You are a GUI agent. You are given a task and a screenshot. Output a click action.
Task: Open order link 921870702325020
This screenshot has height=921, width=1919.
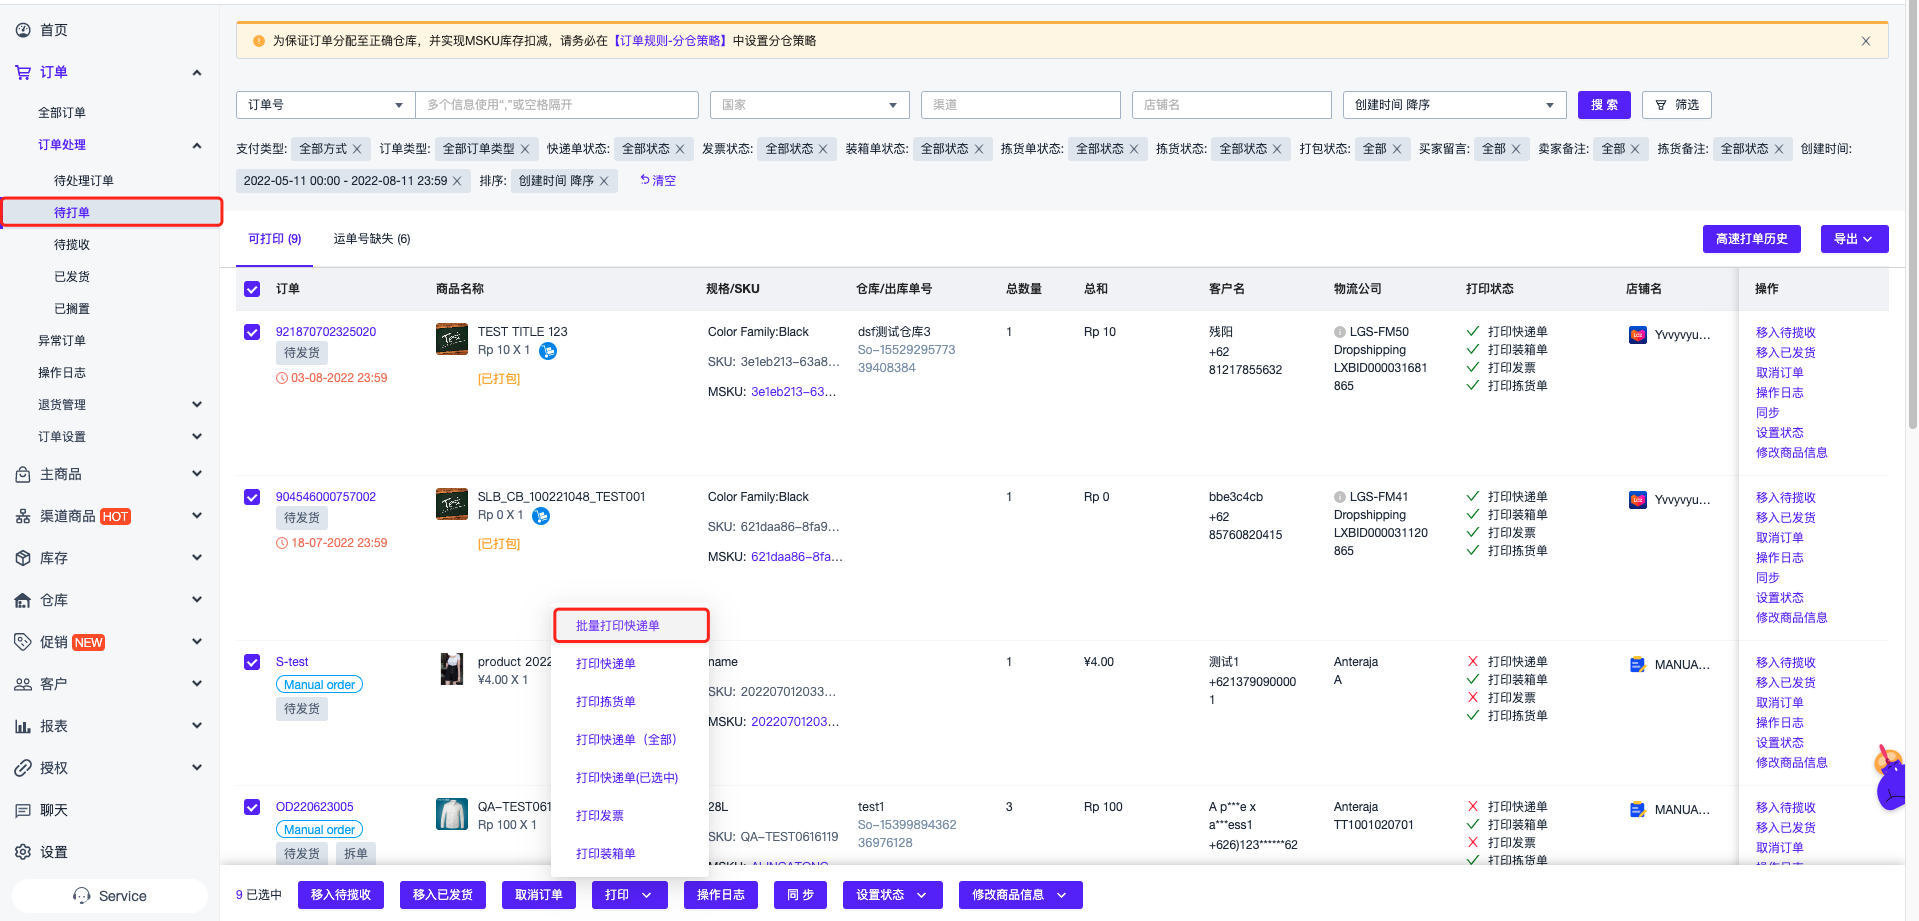[326, 332]
